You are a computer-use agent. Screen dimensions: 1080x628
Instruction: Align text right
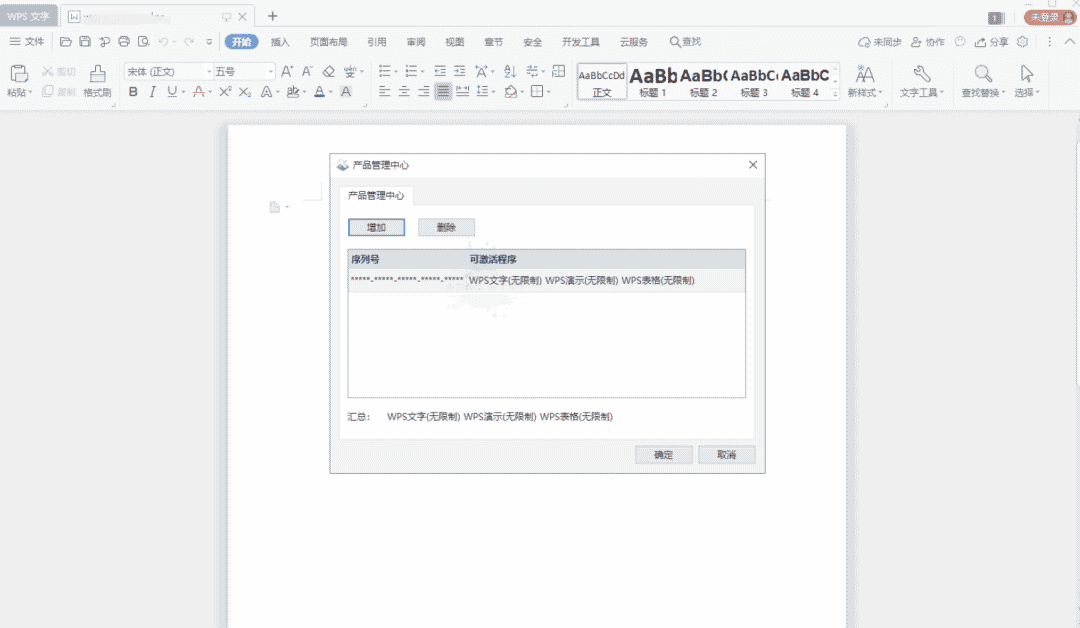click(424, 92)
